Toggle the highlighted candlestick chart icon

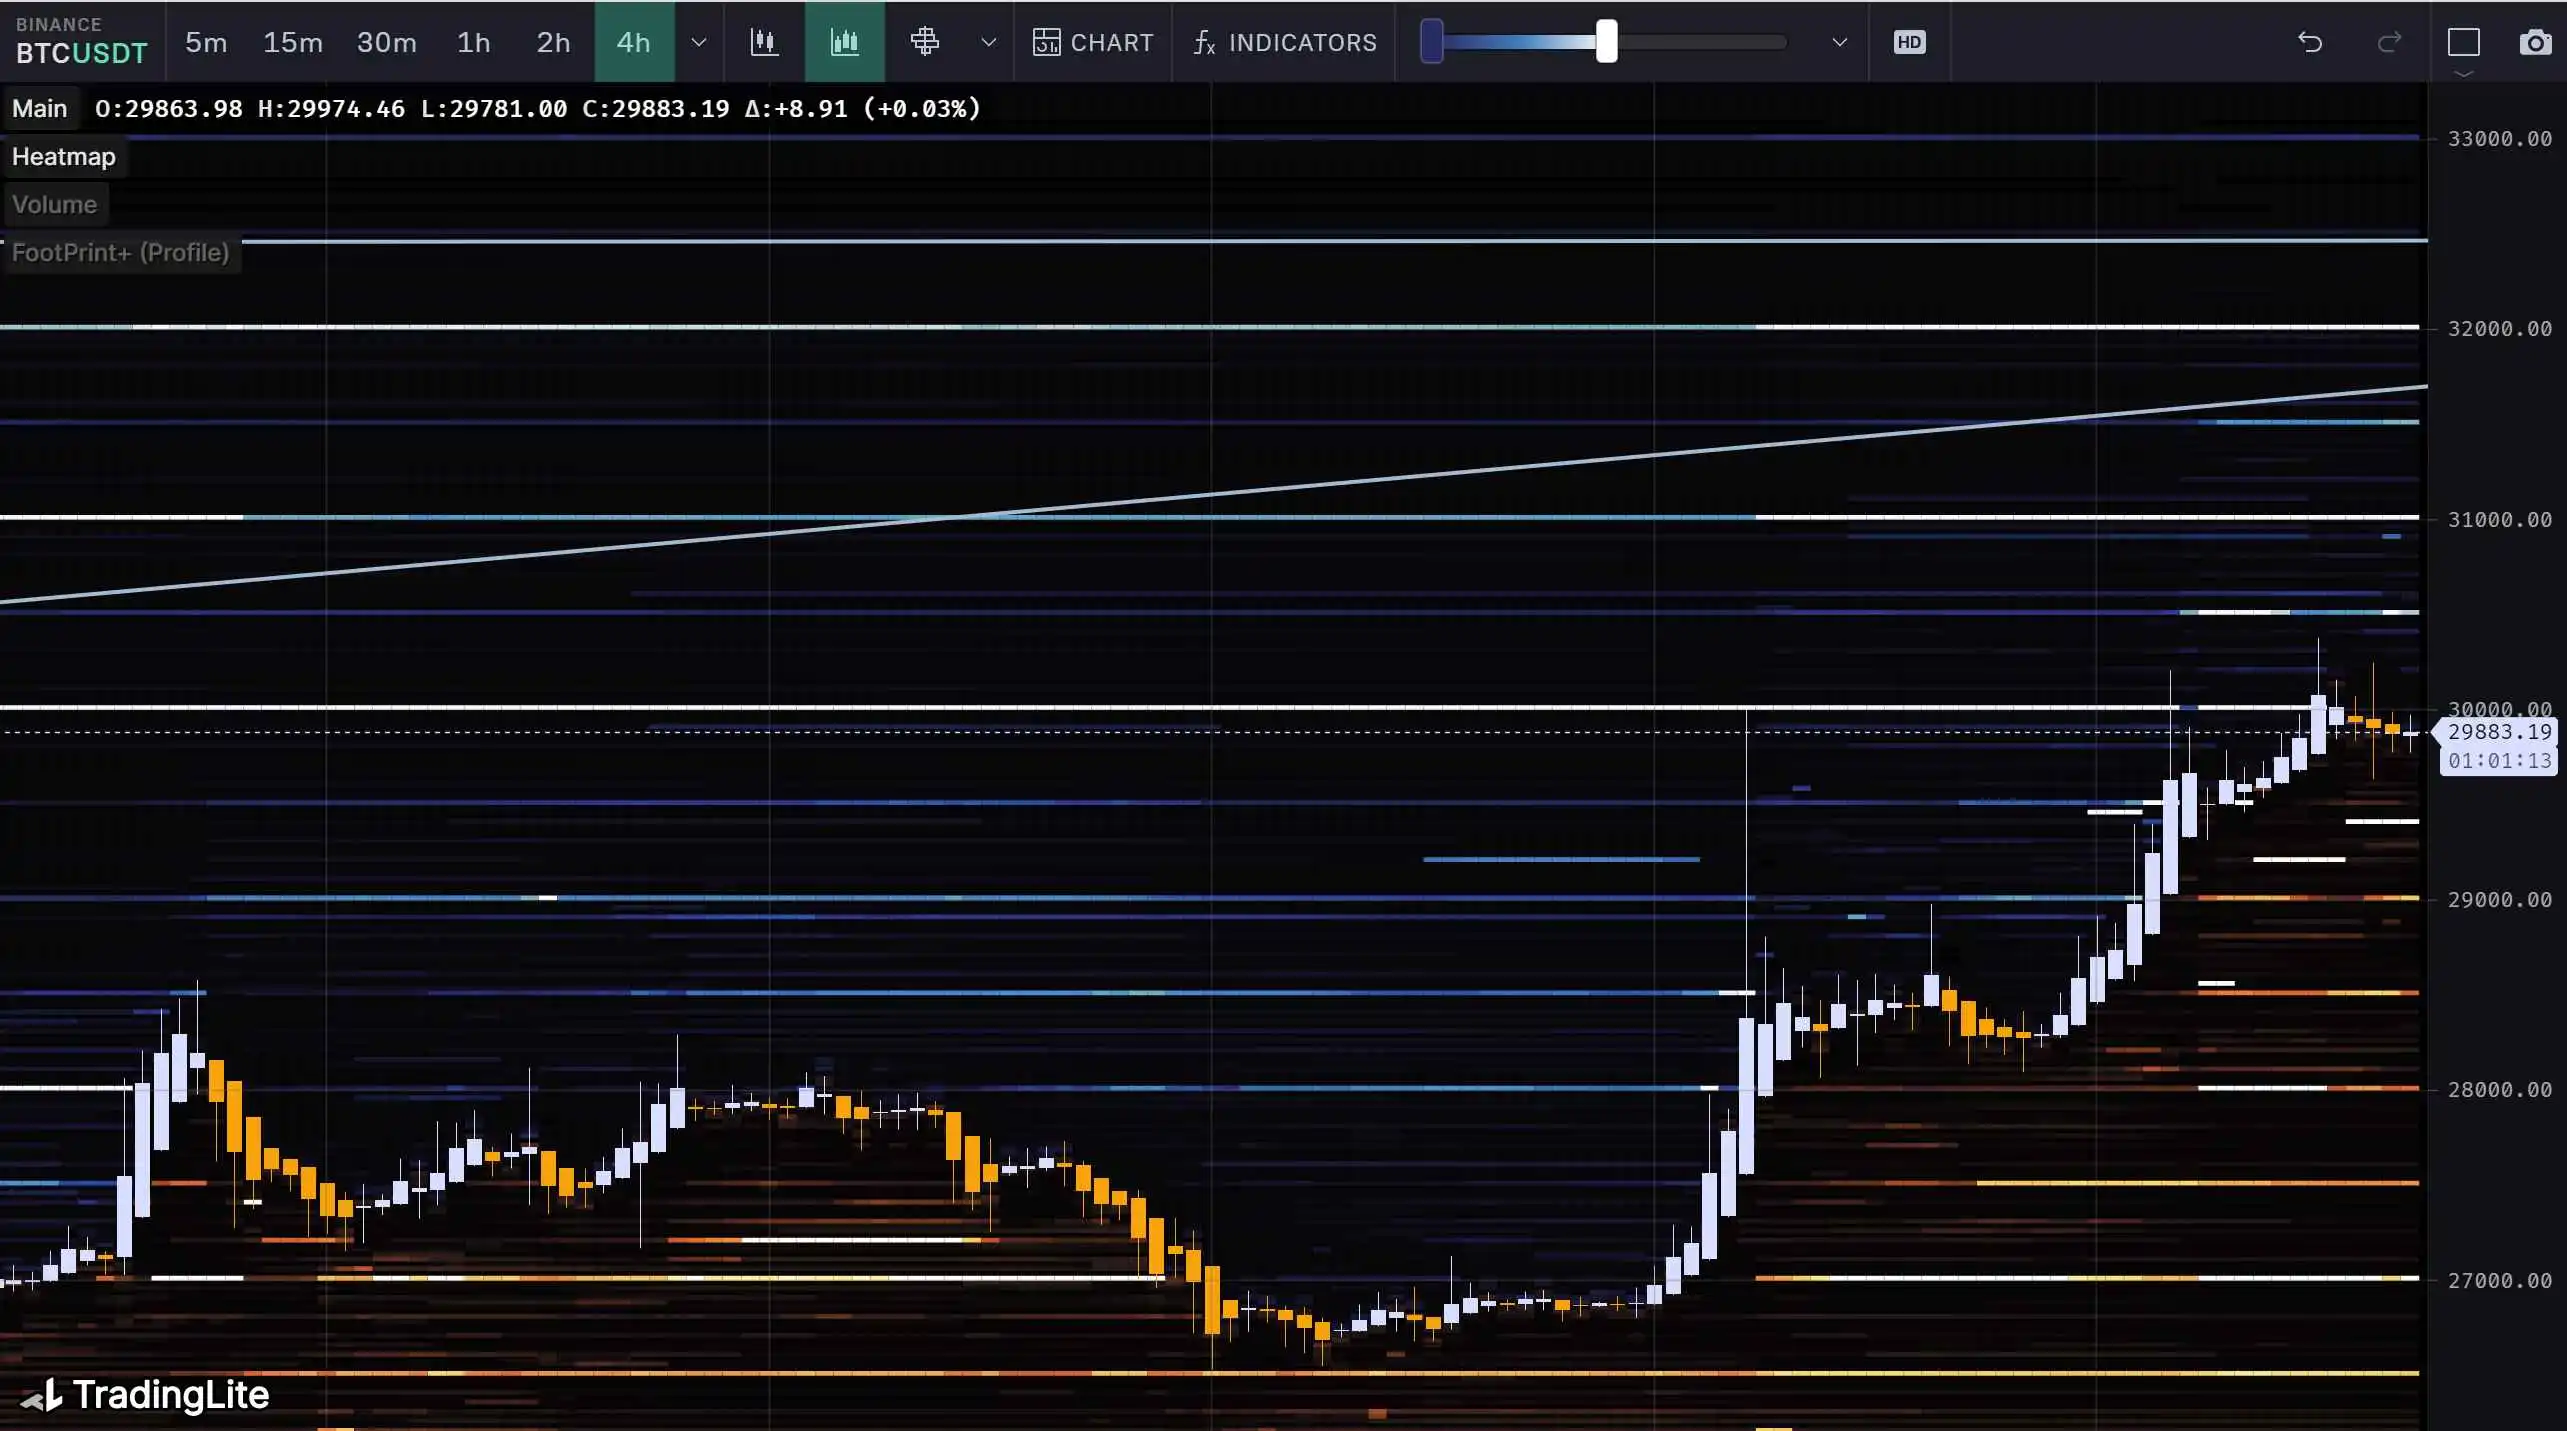coord(844,42)
